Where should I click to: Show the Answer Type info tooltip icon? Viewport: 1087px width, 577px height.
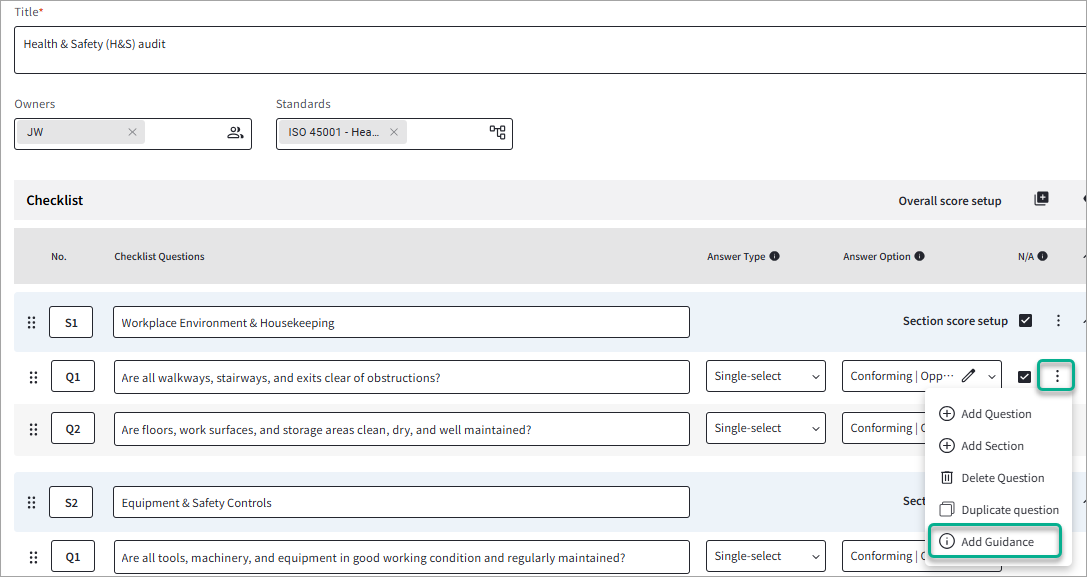point(774,256)
